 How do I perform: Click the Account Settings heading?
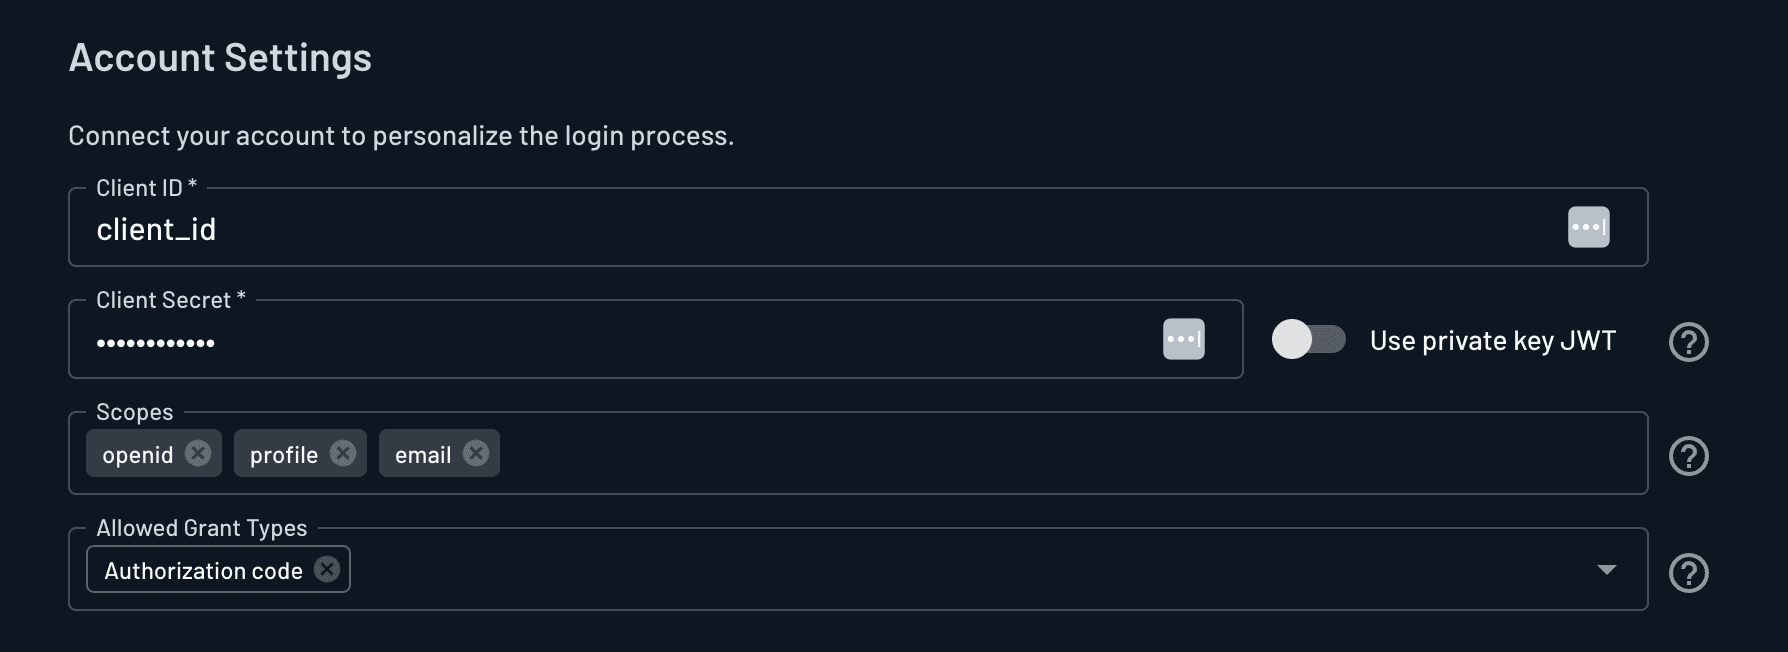(219, 58)
